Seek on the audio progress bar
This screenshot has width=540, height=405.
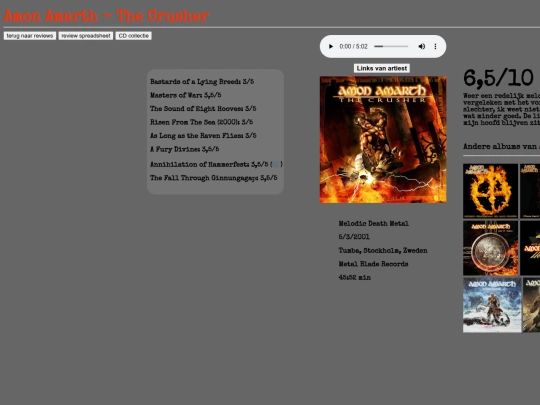coord(391,46)
